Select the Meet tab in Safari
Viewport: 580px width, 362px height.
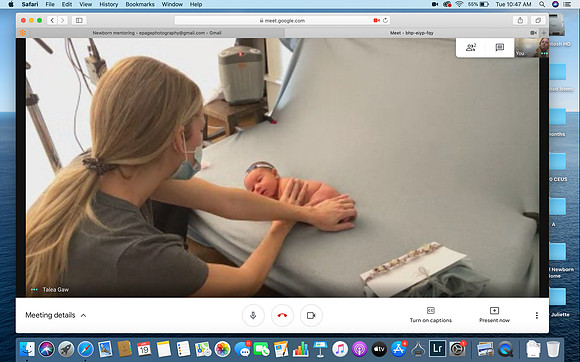click(x=412, y=33)
